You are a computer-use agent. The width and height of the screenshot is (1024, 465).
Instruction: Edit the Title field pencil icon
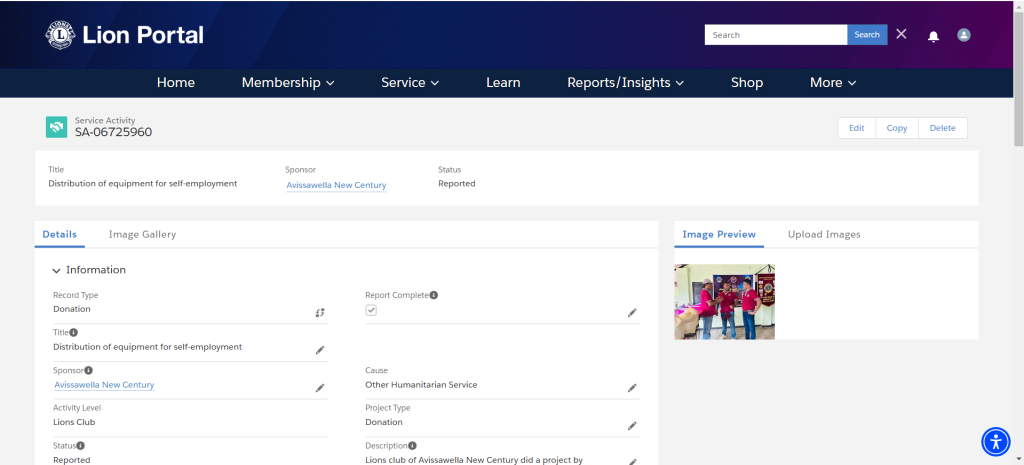(320, 350)
